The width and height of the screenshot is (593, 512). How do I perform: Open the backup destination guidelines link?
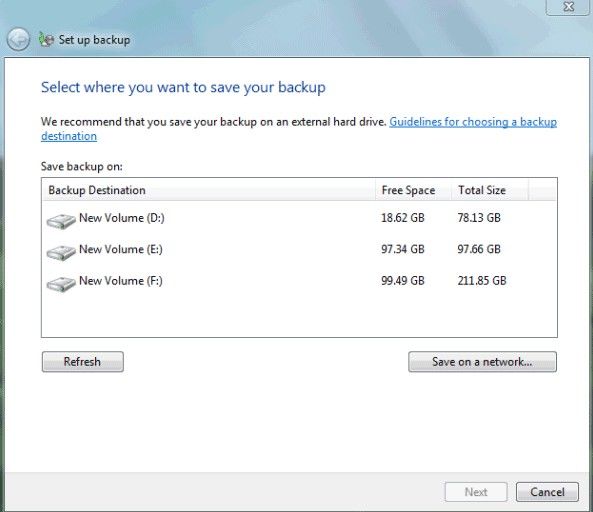coord(473,122)
